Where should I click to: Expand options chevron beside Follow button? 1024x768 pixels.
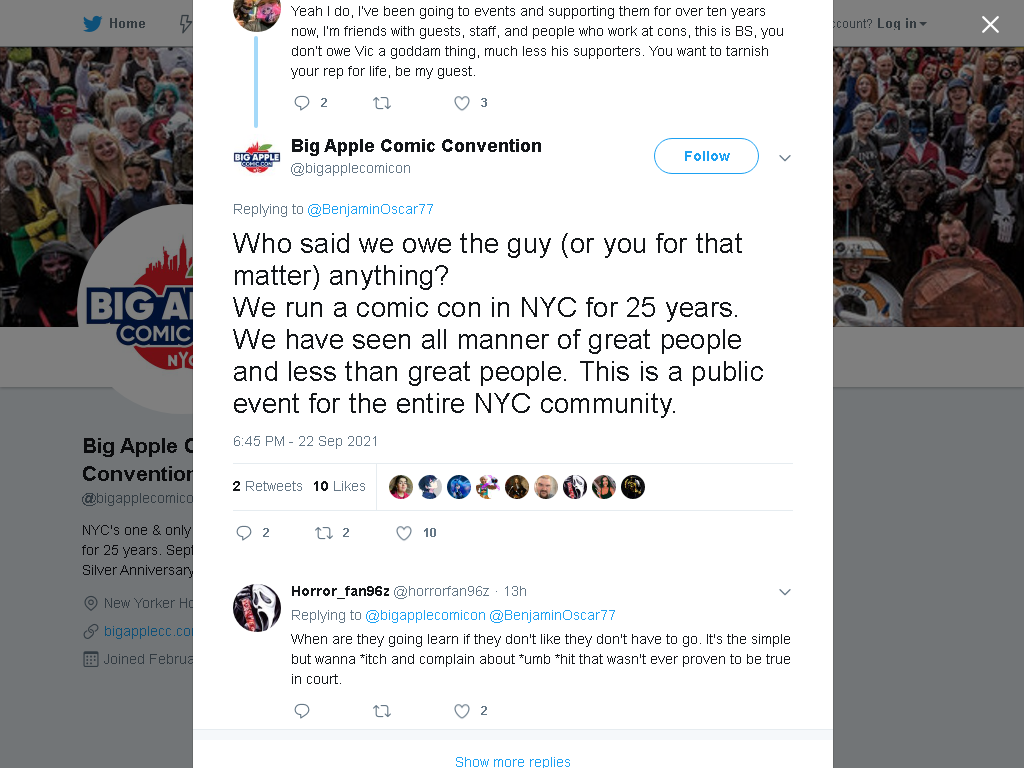785,157
